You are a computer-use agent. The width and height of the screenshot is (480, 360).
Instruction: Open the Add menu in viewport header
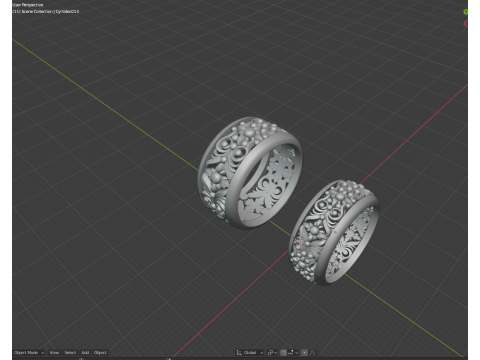(x=85, y=352)
